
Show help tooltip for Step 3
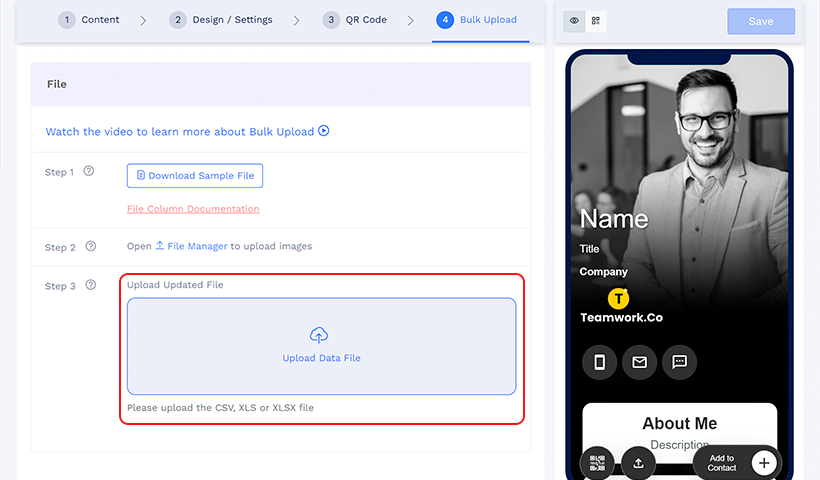click(x=90, y=284)
